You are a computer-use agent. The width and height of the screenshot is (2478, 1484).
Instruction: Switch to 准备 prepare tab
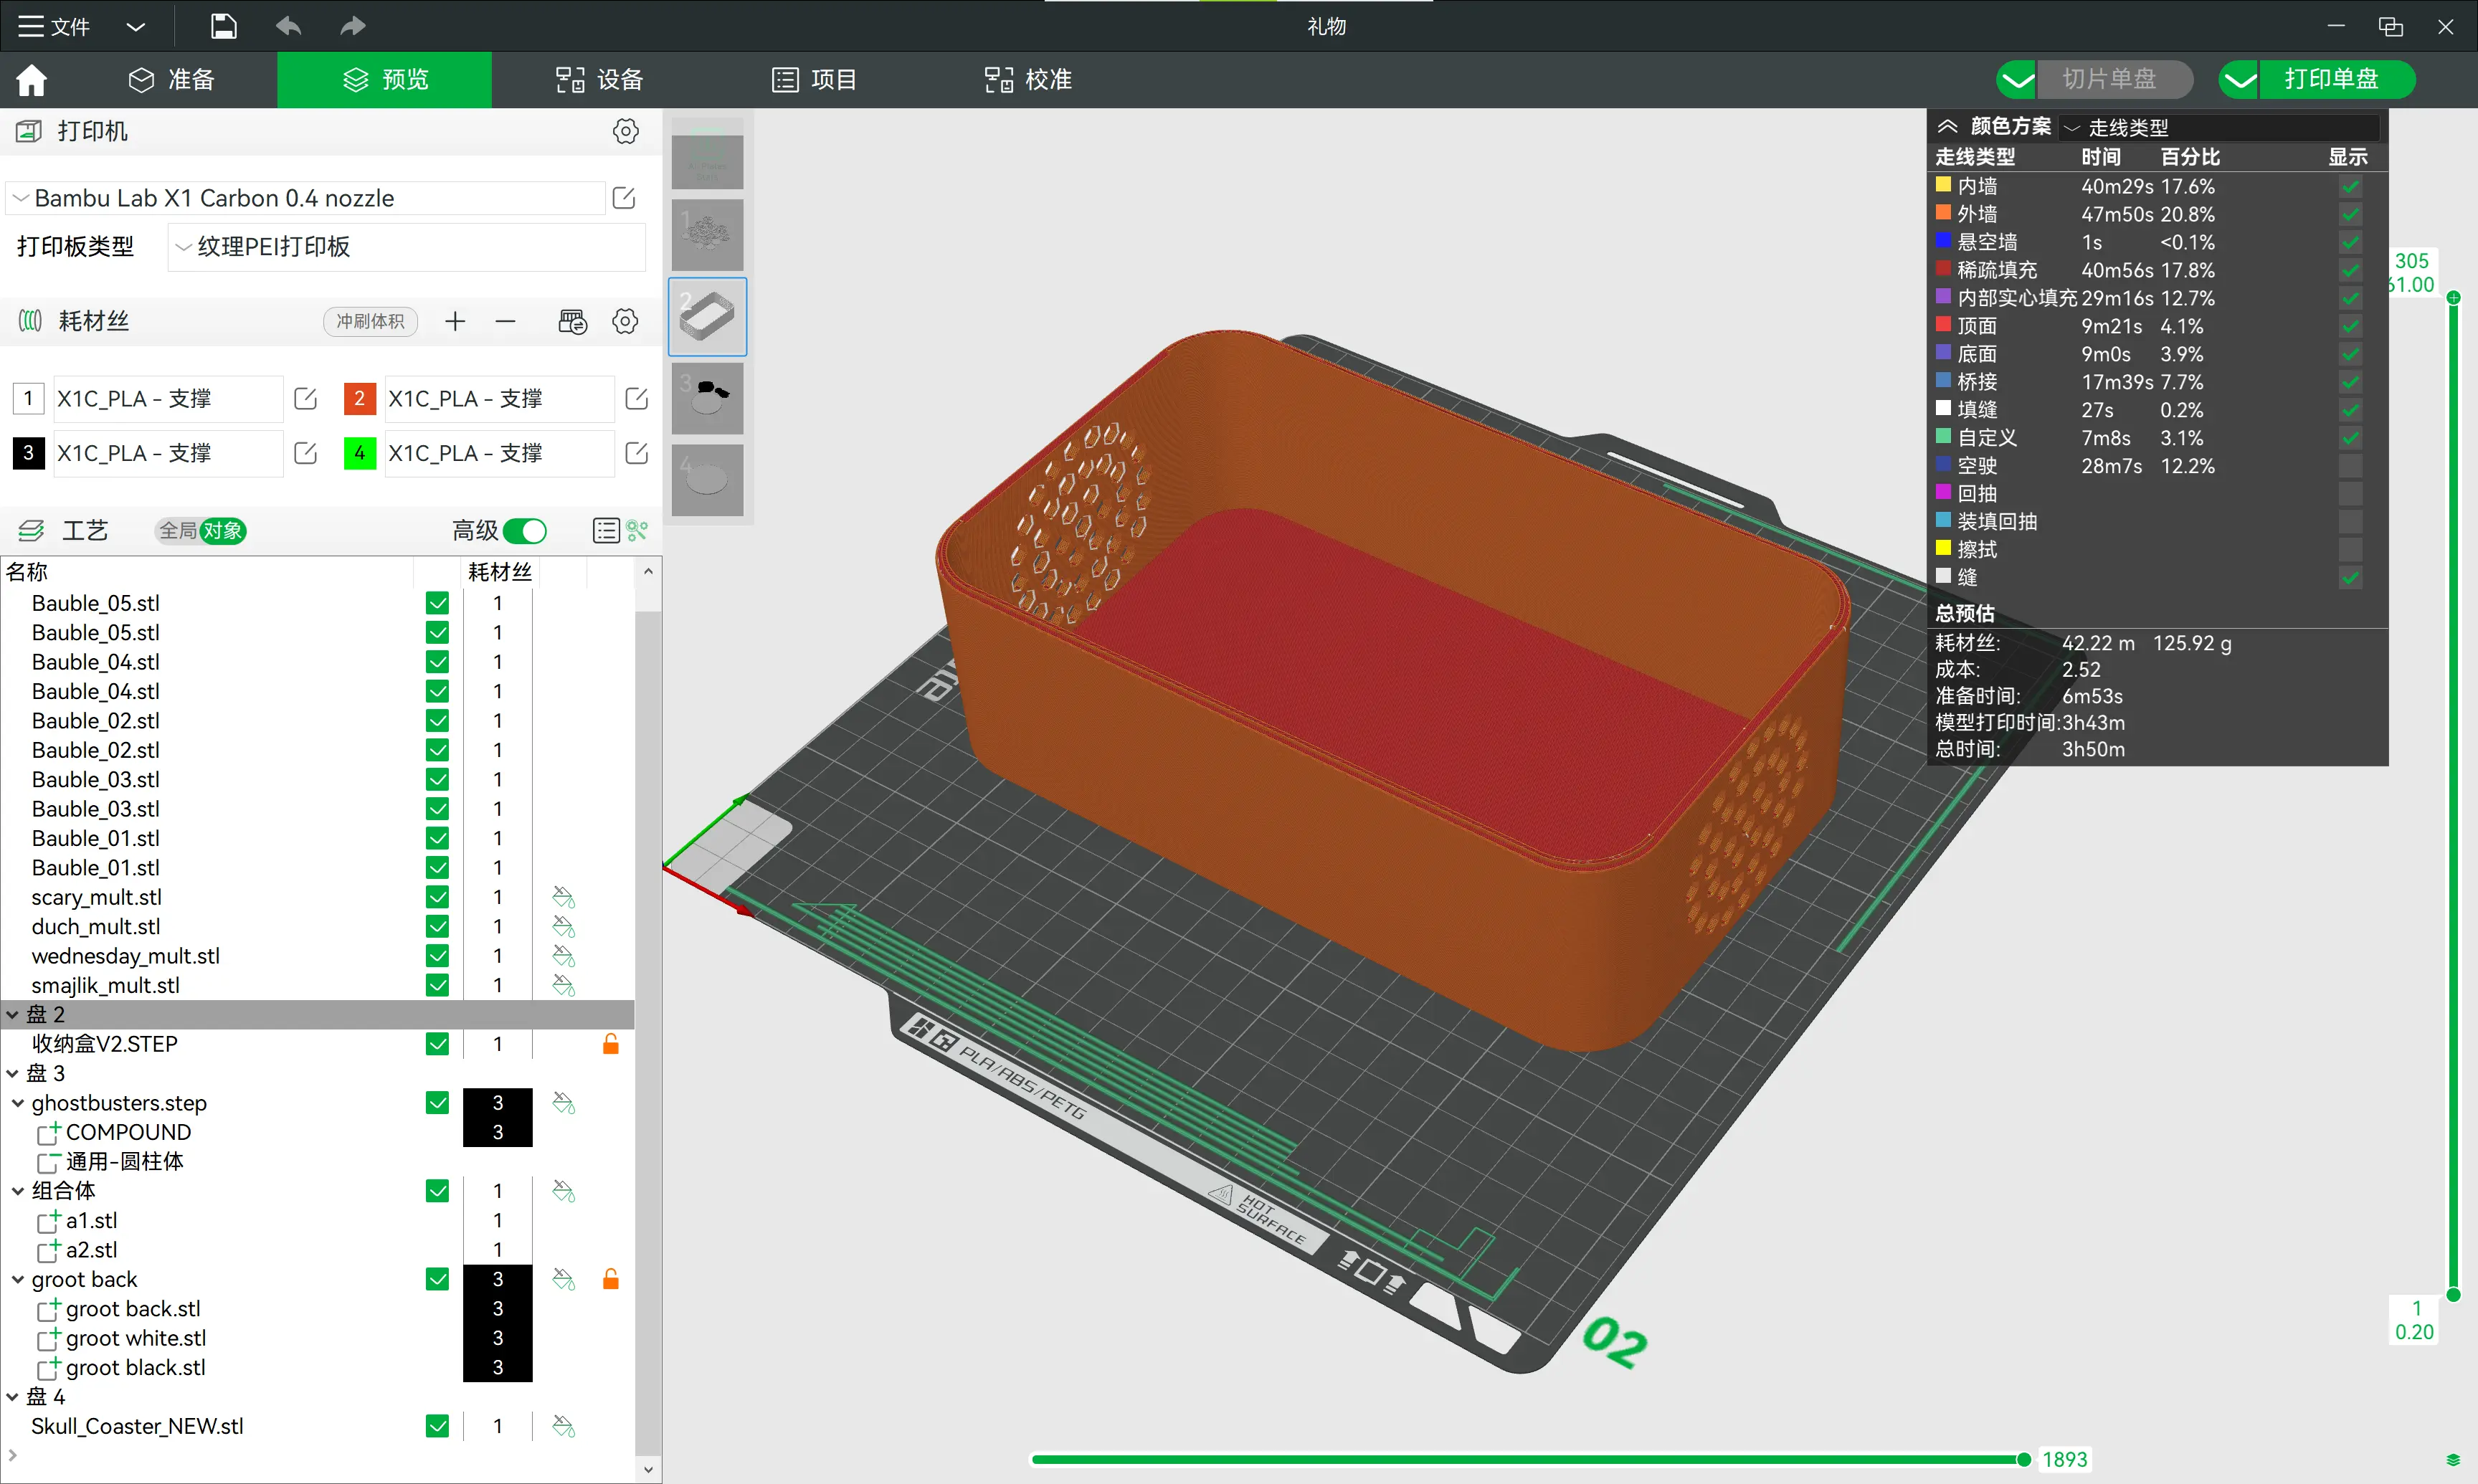[171, 79]
